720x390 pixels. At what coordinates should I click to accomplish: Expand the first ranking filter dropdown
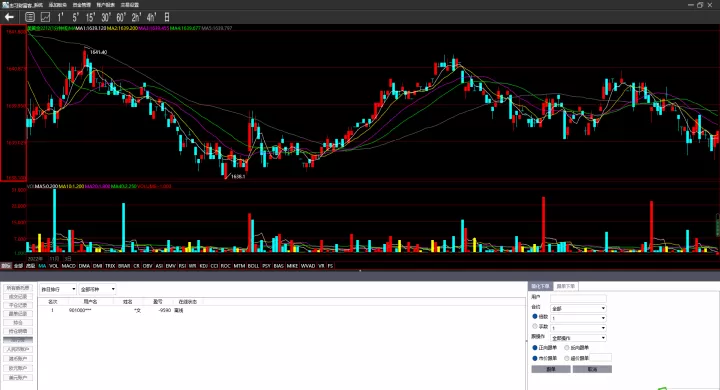pyautogui.click(x=58, y=289)
